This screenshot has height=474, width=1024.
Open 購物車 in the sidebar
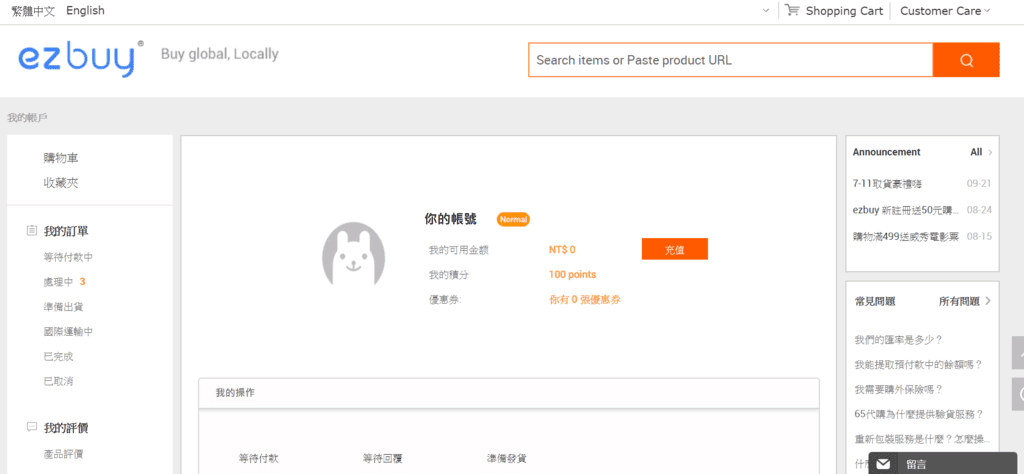click(61, 158)
